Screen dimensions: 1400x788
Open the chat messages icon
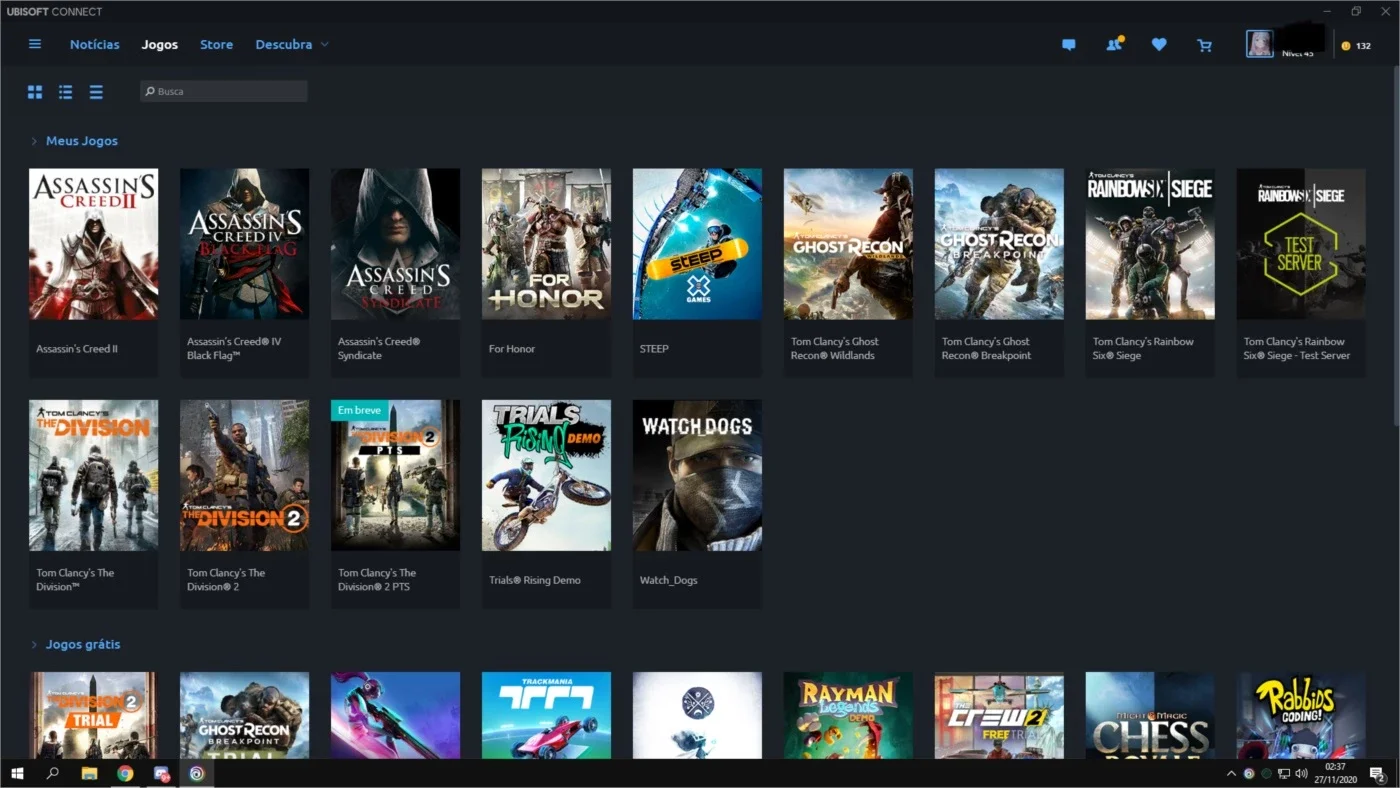point(1069,45)
